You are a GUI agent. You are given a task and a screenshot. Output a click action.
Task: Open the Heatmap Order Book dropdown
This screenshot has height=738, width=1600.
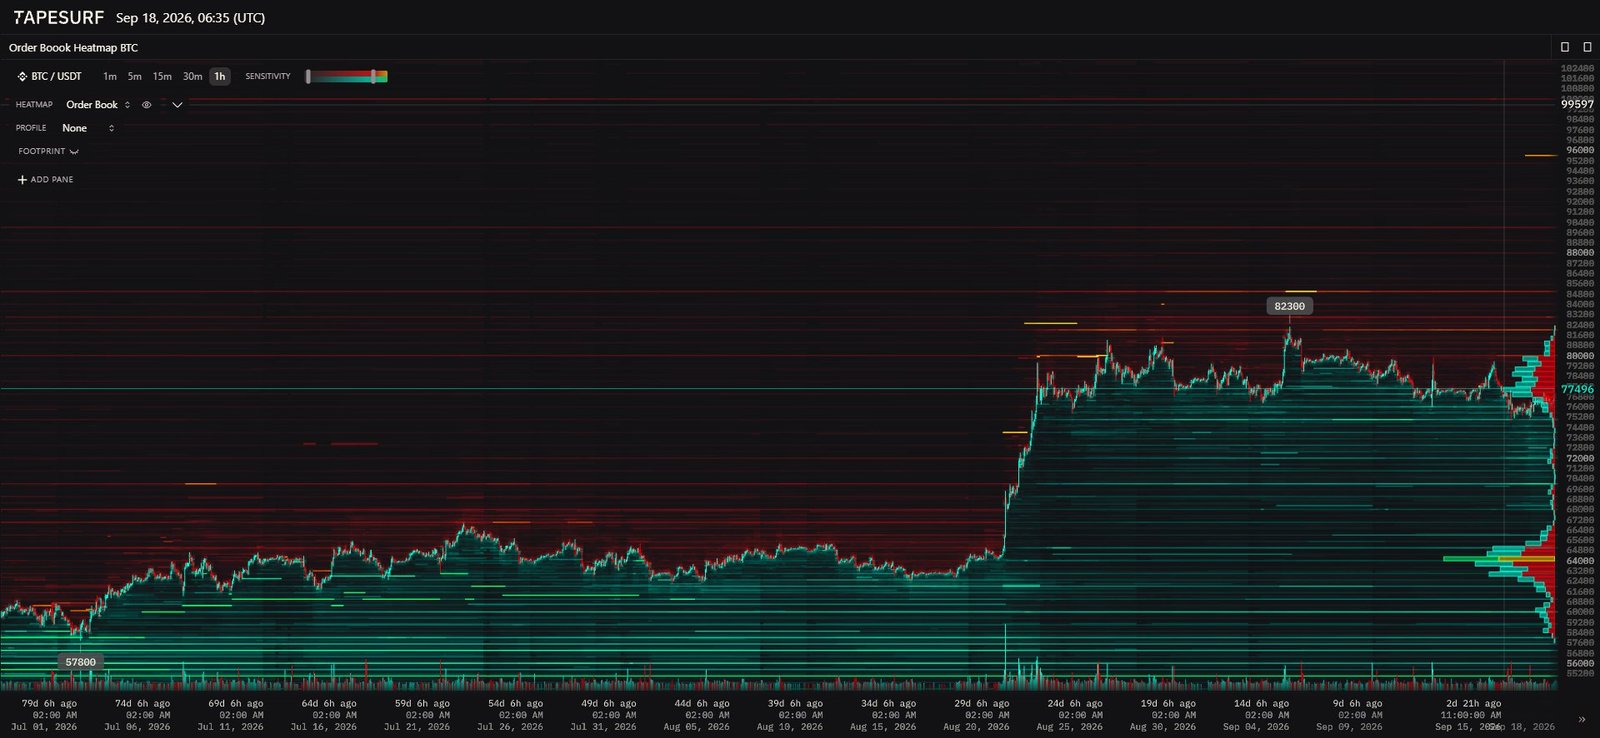pyautogui.click(x=98, y=104)
